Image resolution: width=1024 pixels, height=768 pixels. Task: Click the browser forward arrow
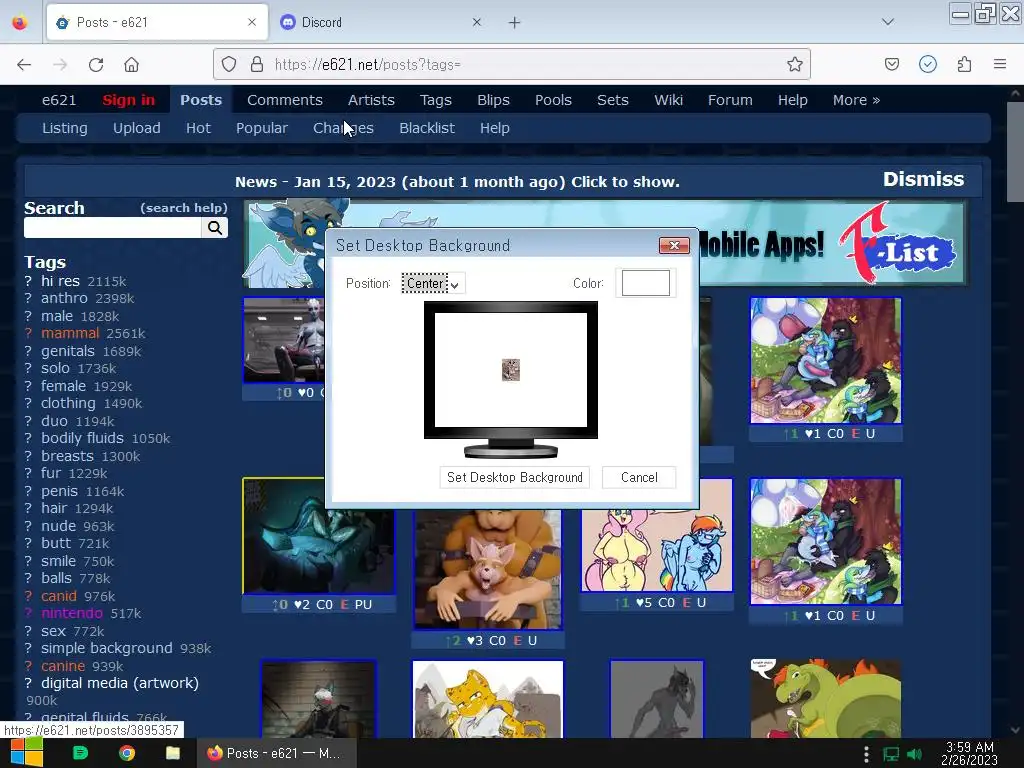pyautogui.click(x=60, y=65)
